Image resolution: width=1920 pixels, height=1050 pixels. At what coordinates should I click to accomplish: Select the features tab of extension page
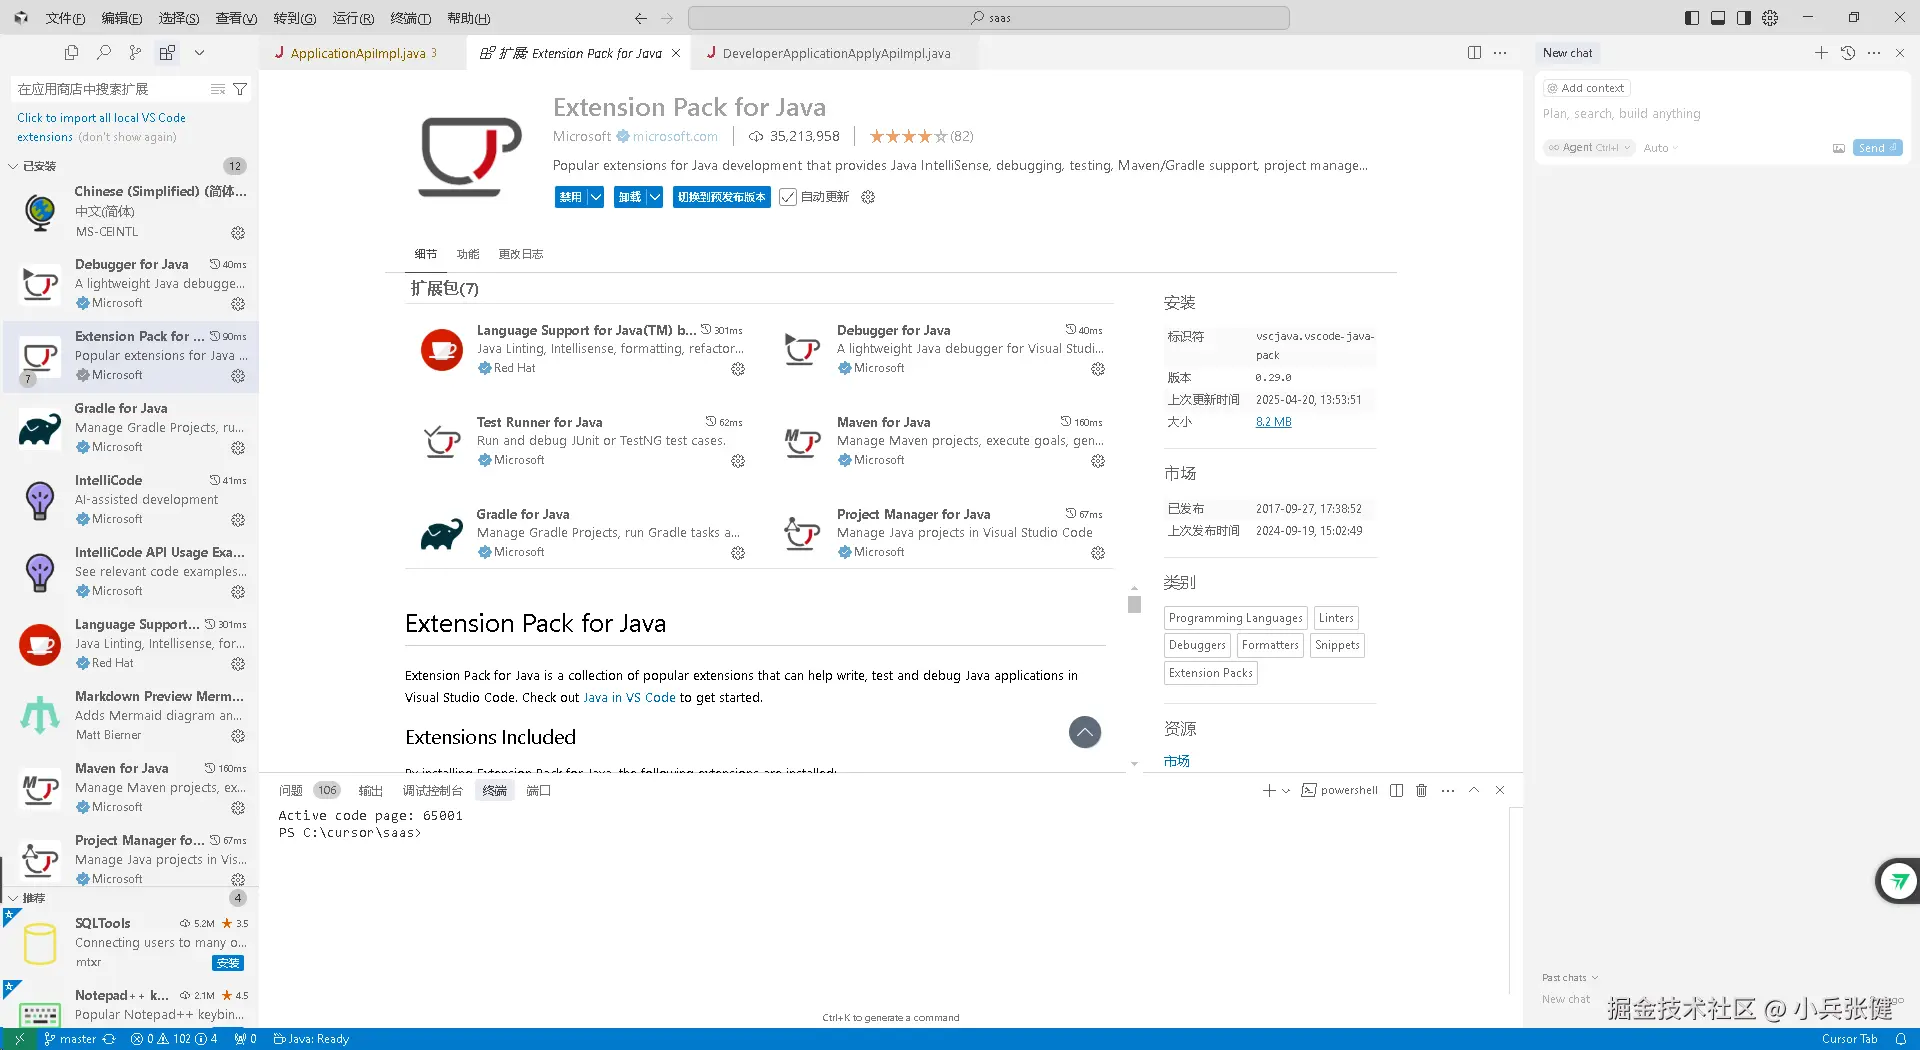point(468,254)
